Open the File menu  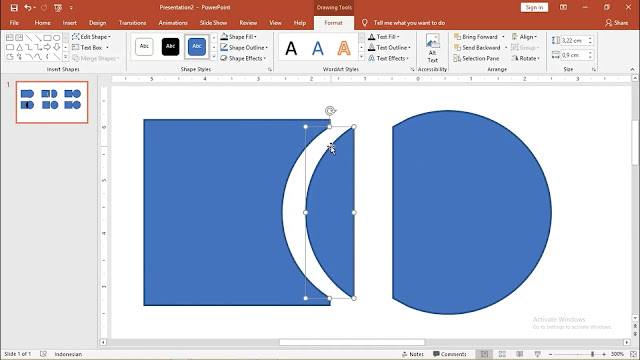click(x=14, y=23)
